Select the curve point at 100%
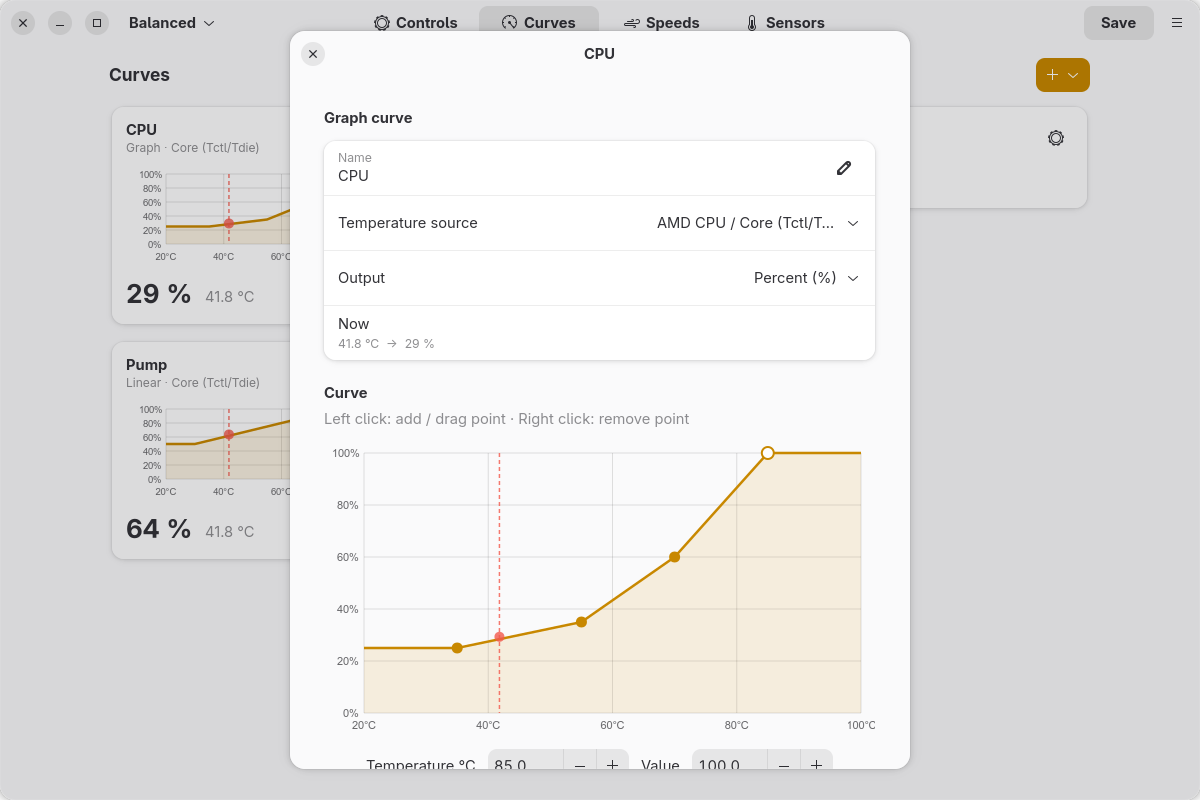Viewport: 1200px width, 800px height. pyautogui.click(x=768, y=453)
